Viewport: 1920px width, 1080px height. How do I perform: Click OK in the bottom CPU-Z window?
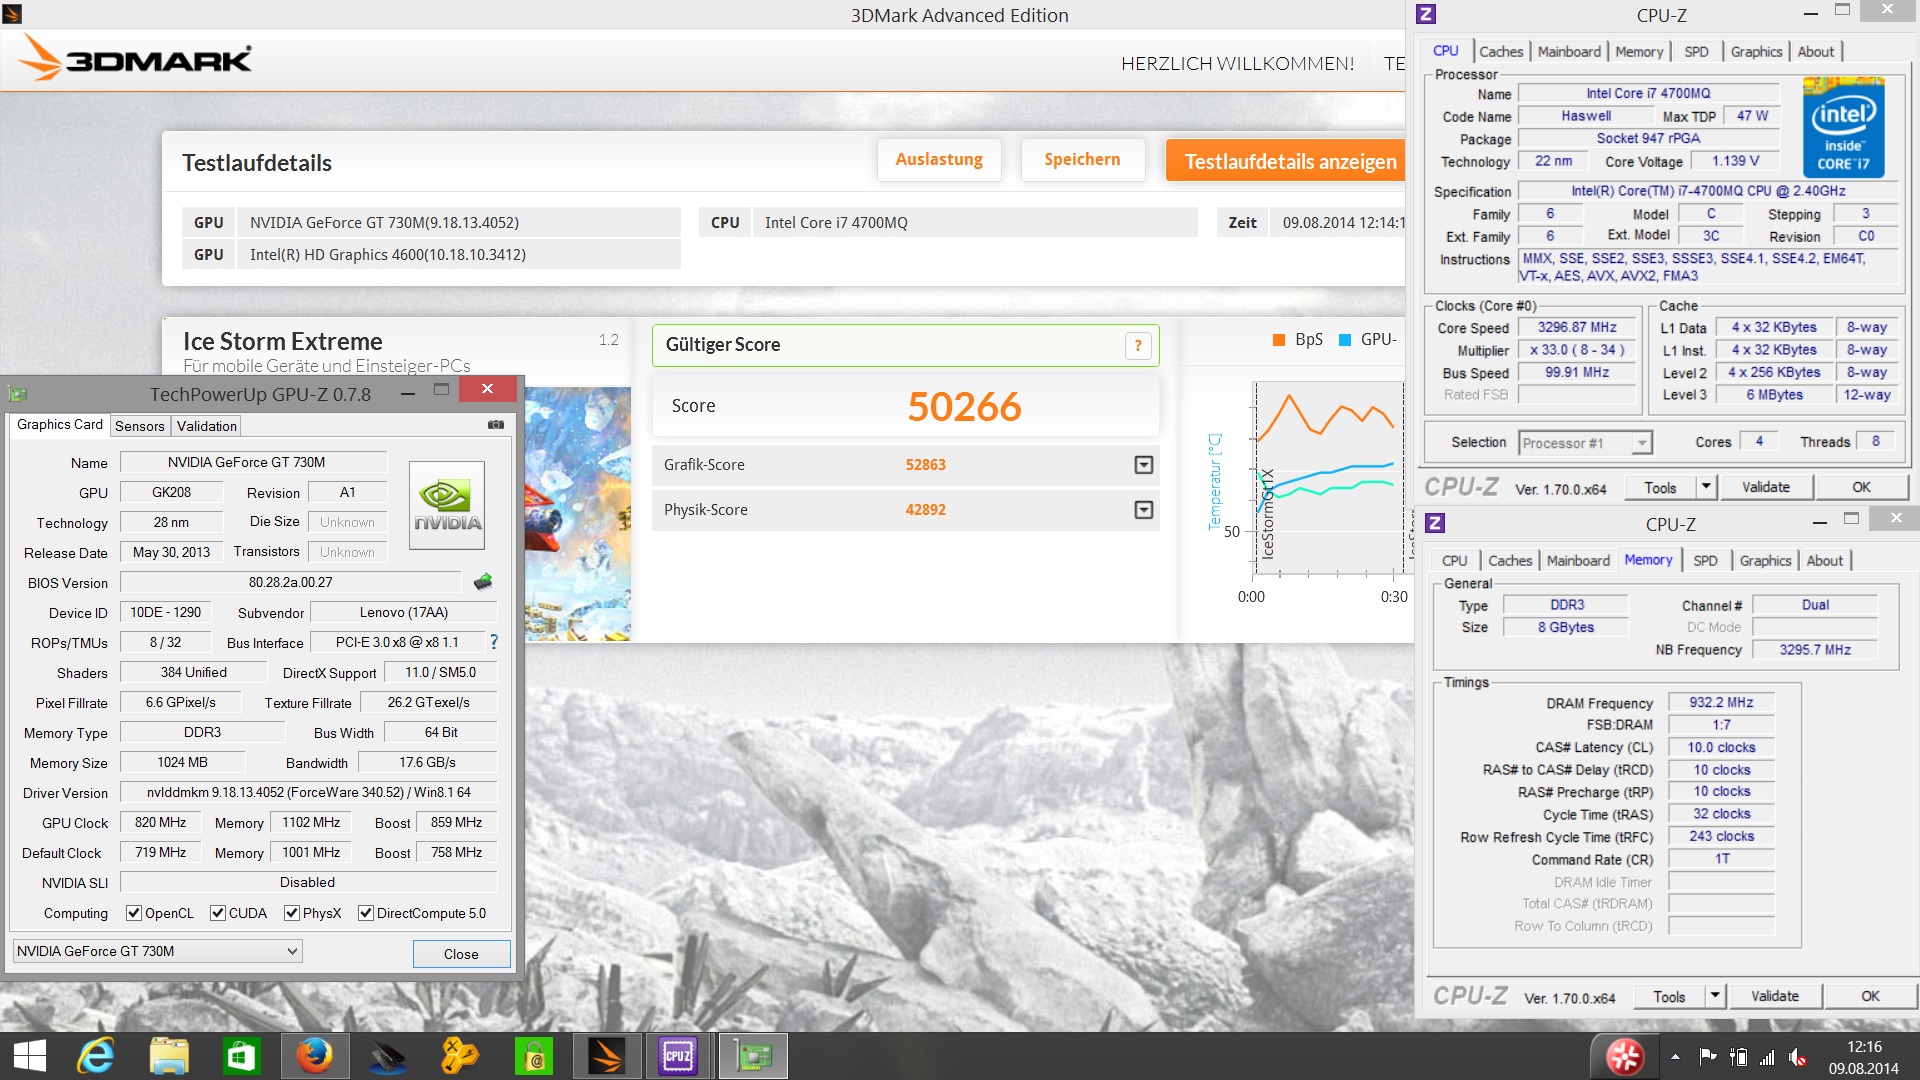1870,996
